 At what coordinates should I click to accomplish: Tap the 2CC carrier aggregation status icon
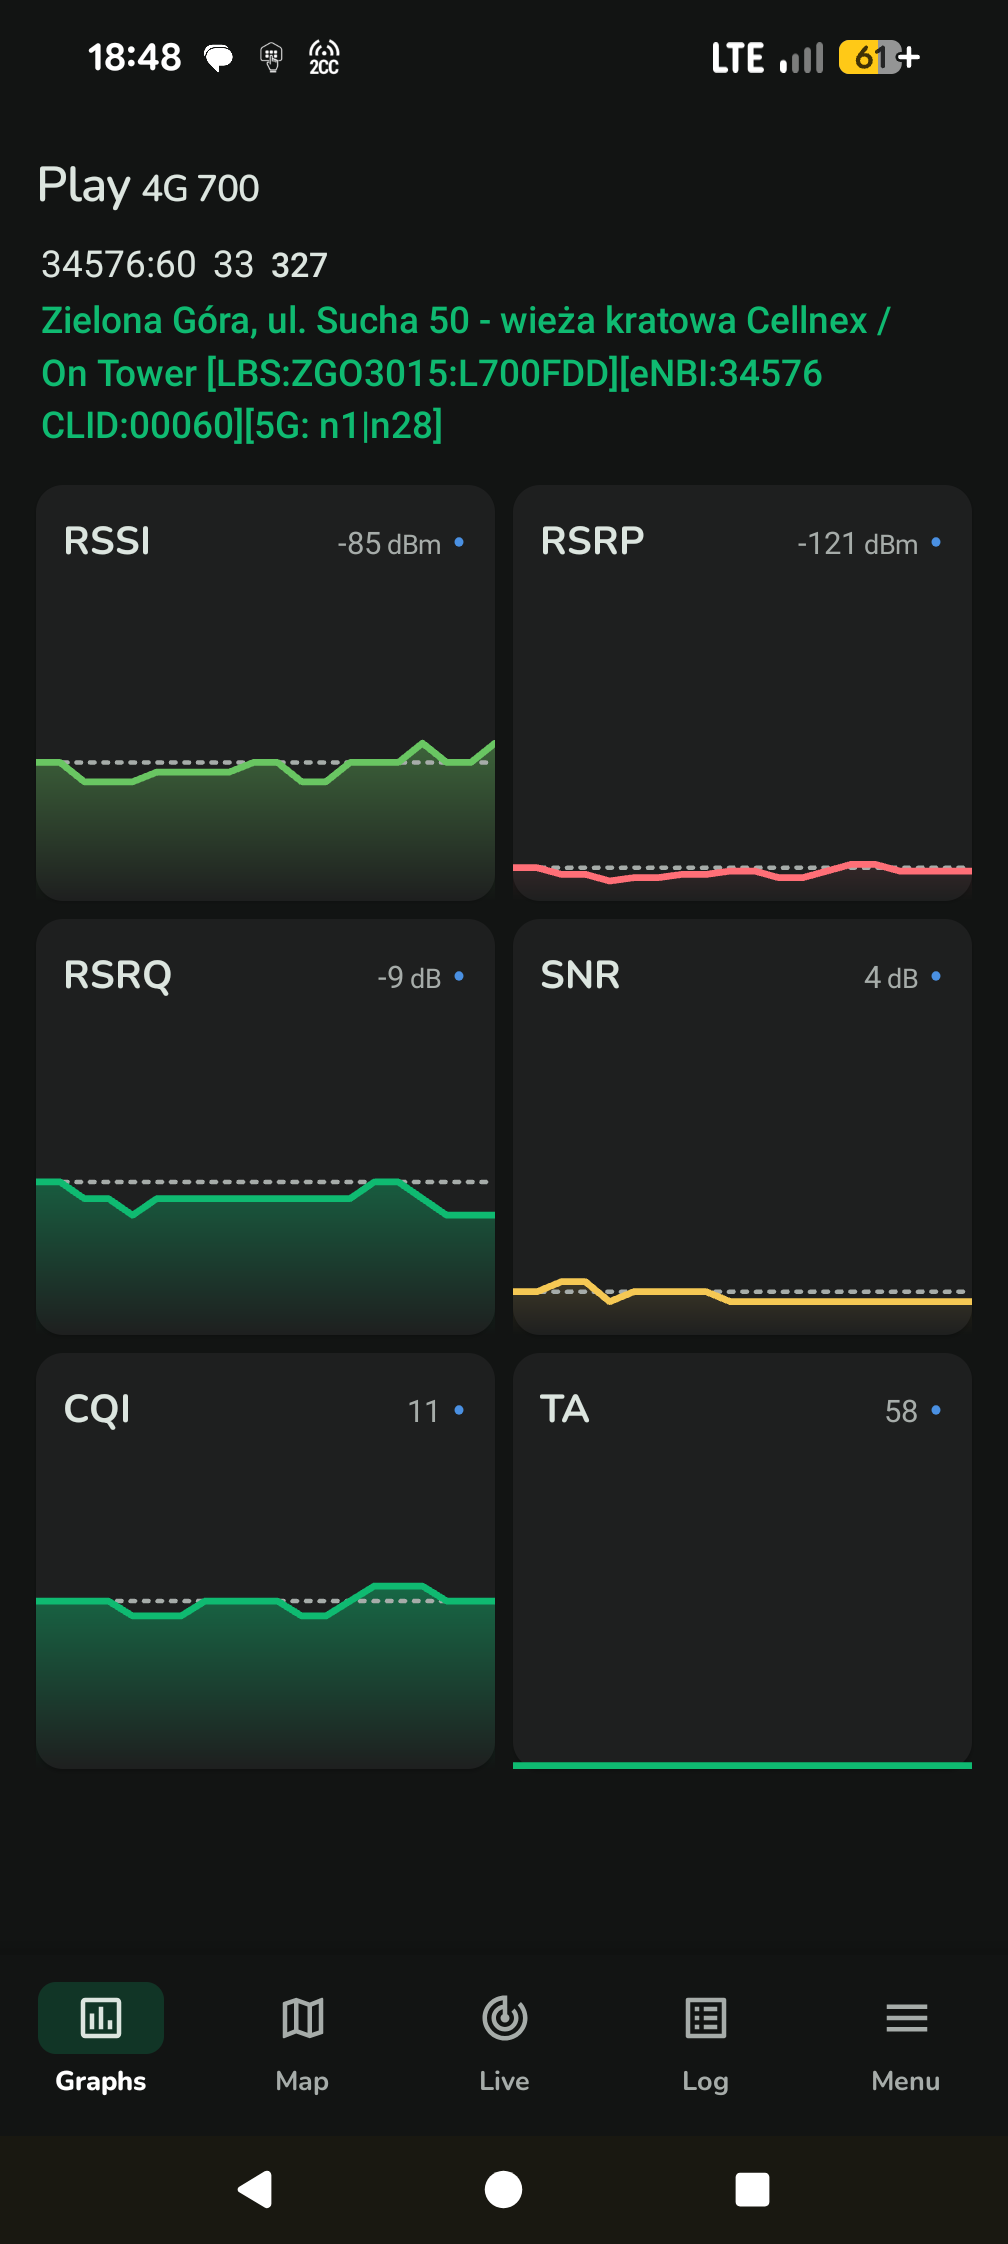(324, 58)
